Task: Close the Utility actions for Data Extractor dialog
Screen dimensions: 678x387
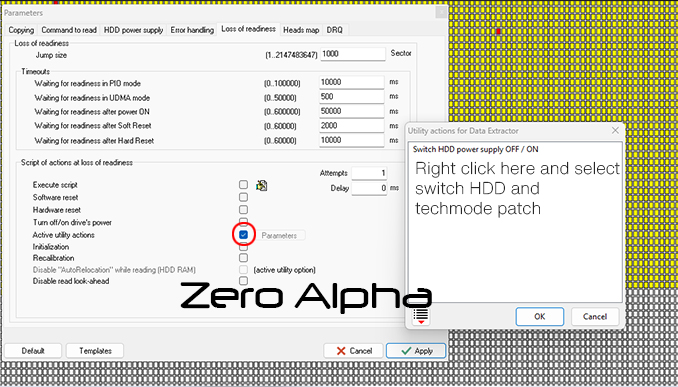Action: (615, 131)
